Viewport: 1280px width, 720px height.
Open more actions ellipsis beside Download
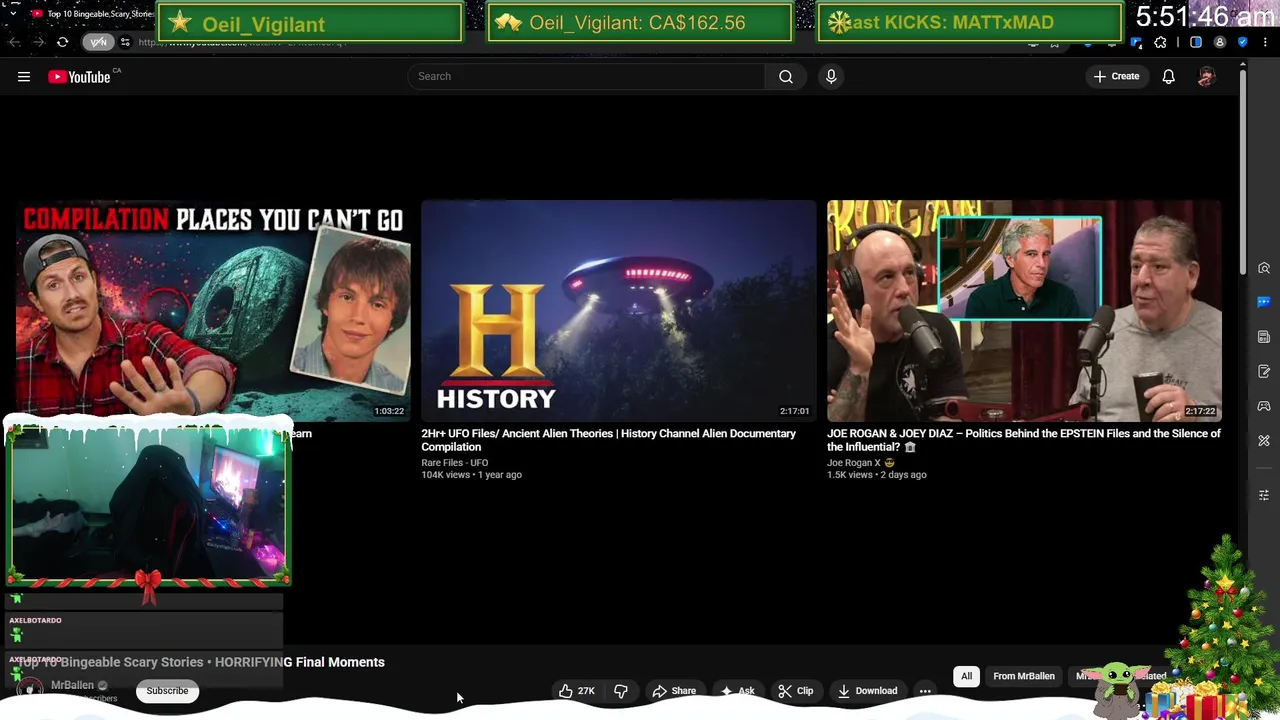pyautogui.click(x=925, y=691)
